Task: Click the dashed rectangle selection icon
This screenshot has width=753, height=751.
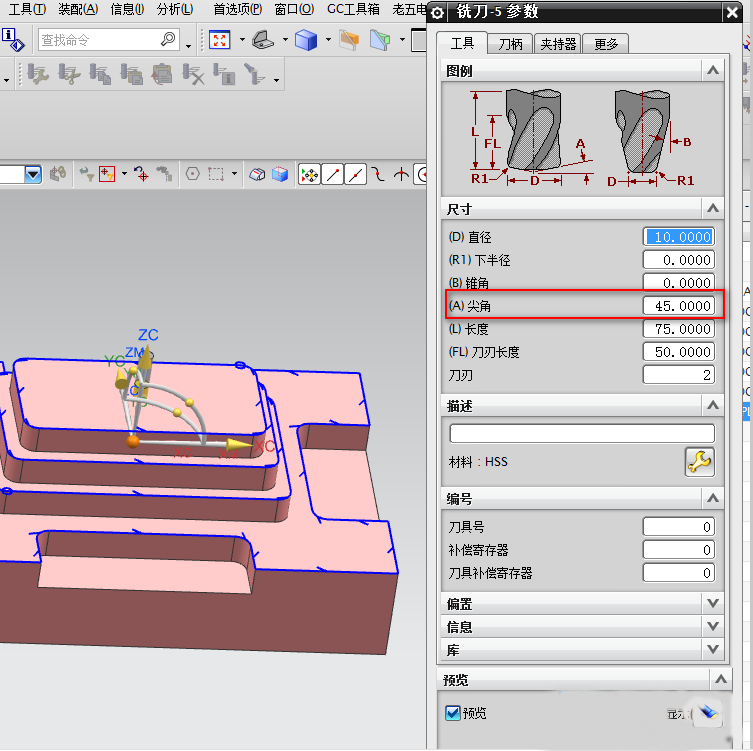Action: coord(215,174)
